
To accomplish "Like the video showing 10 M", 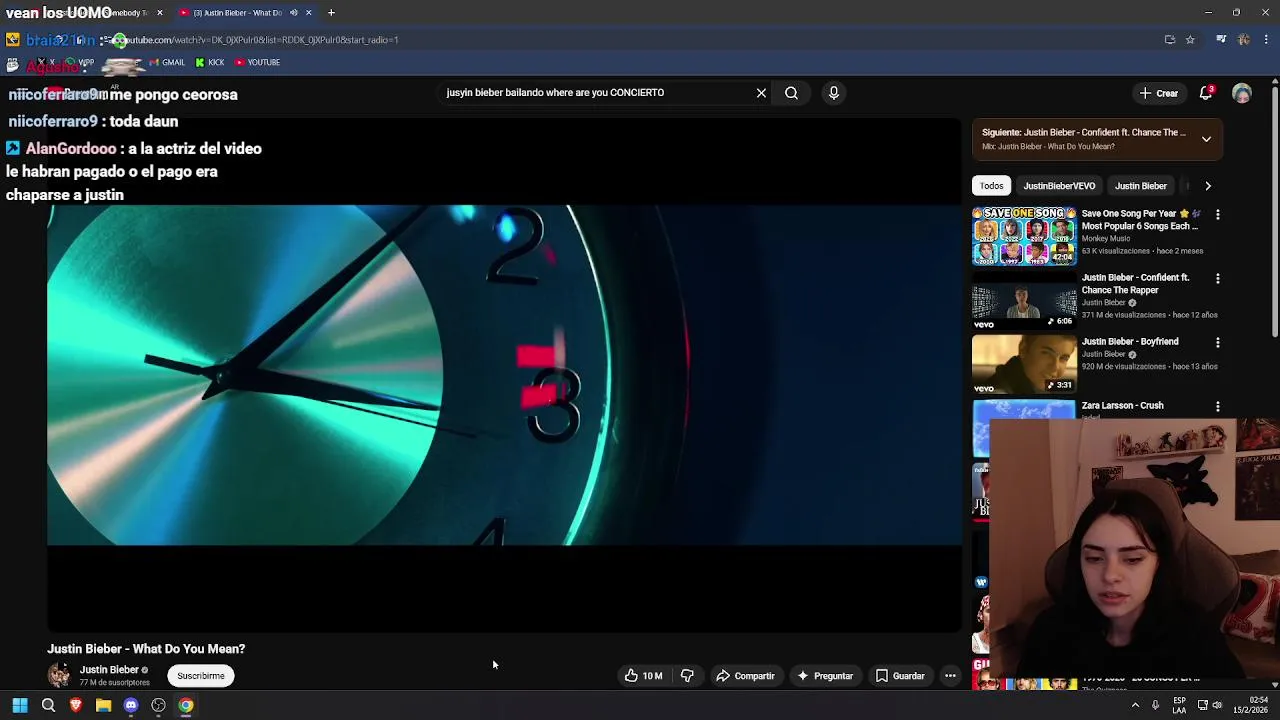I will (x=643, y=676).
